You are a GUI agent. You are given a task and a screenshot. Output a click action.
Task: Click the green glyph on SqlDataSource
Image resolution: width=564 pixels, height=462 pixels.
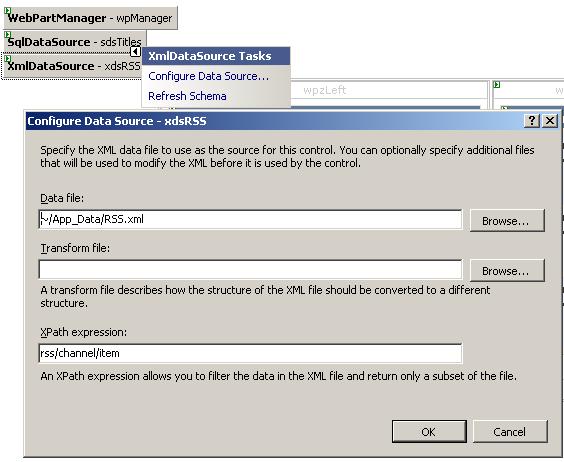point(8,35)
